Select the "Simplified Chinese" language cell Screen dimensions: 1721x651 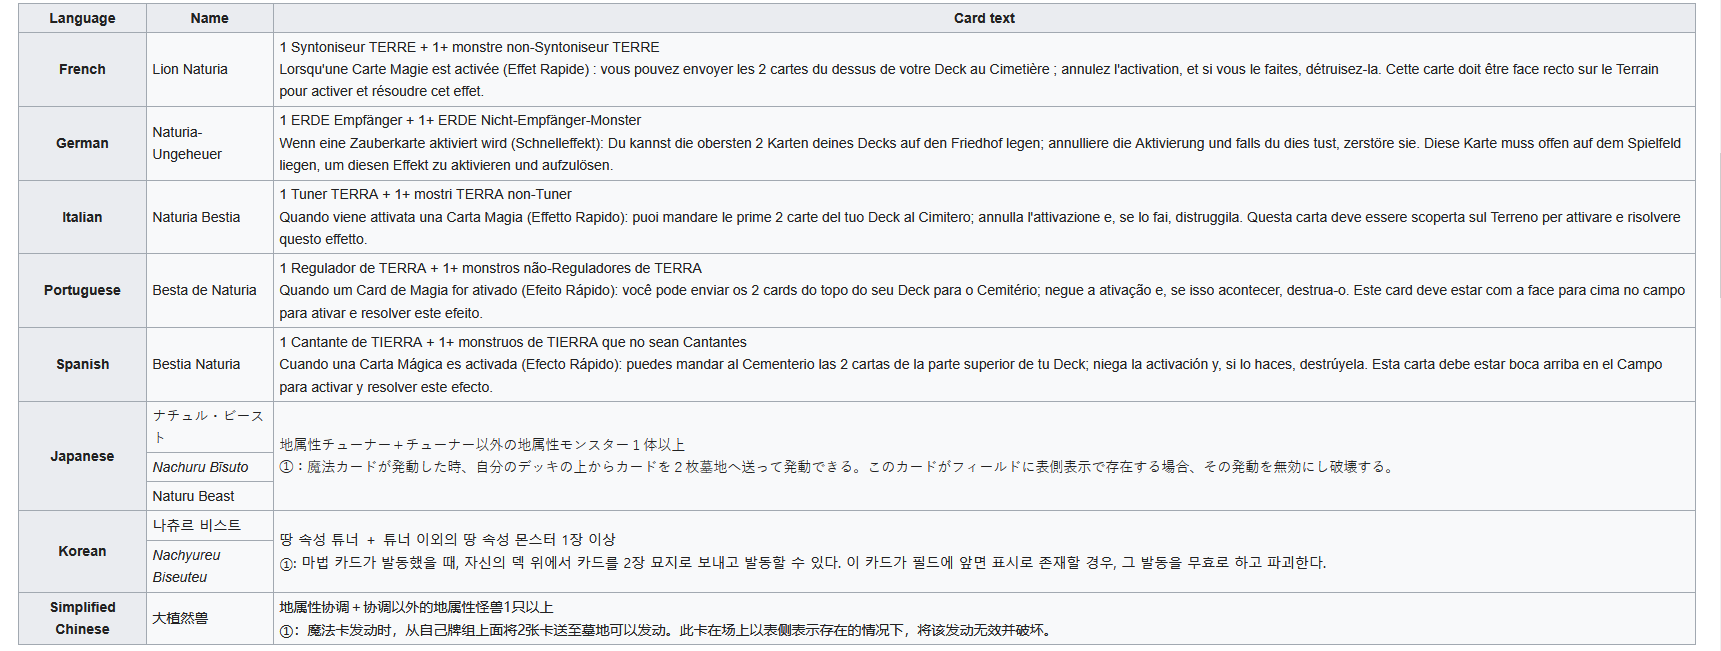coord(82,618)
